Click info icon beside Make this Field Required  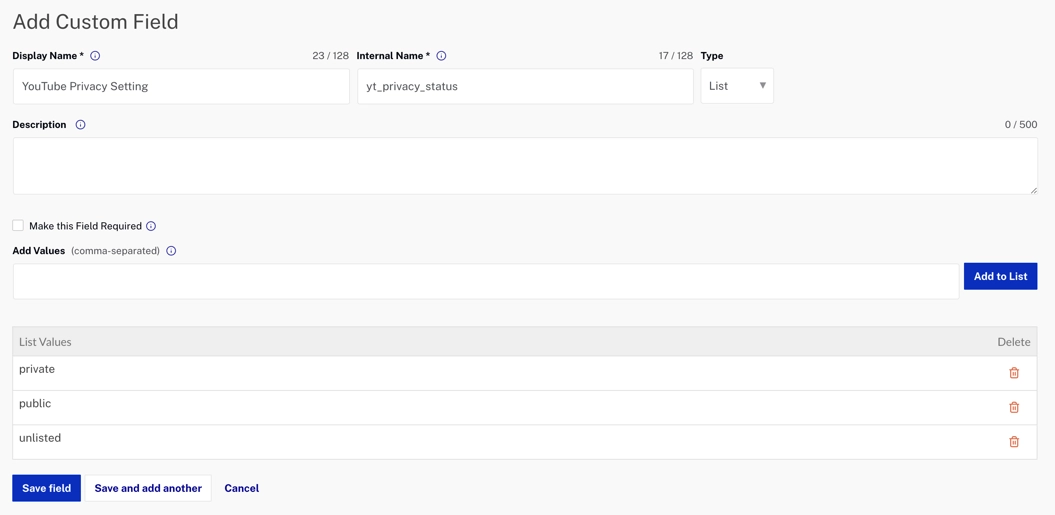click(151, 226)
